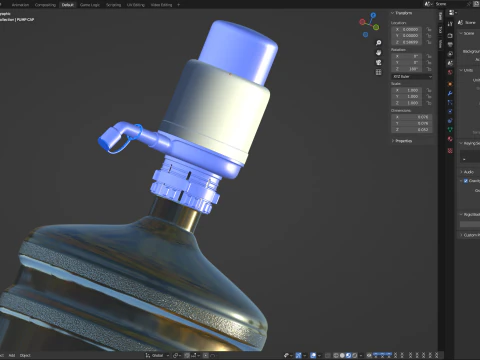Viewport: 480px width, 360px height.
Task: Toggle the Rotation Z lock icon
Action: pyautogui.click(x=429, y=69)
